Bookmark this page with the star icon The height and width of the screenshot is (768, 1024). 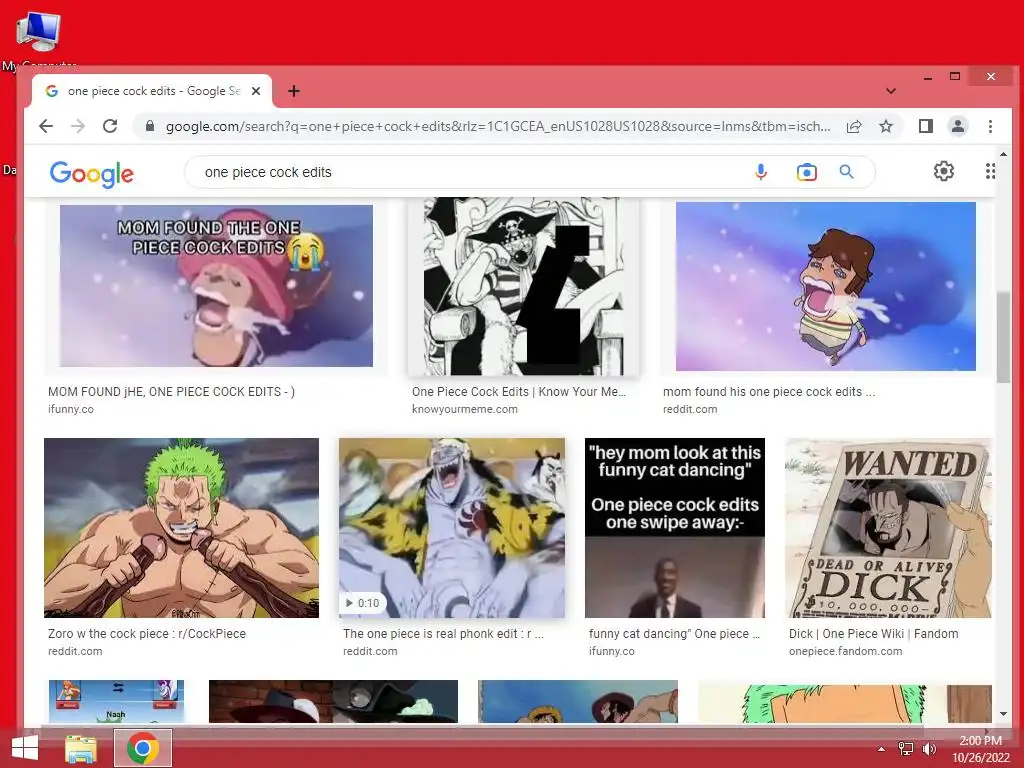[x=886, y=126]
